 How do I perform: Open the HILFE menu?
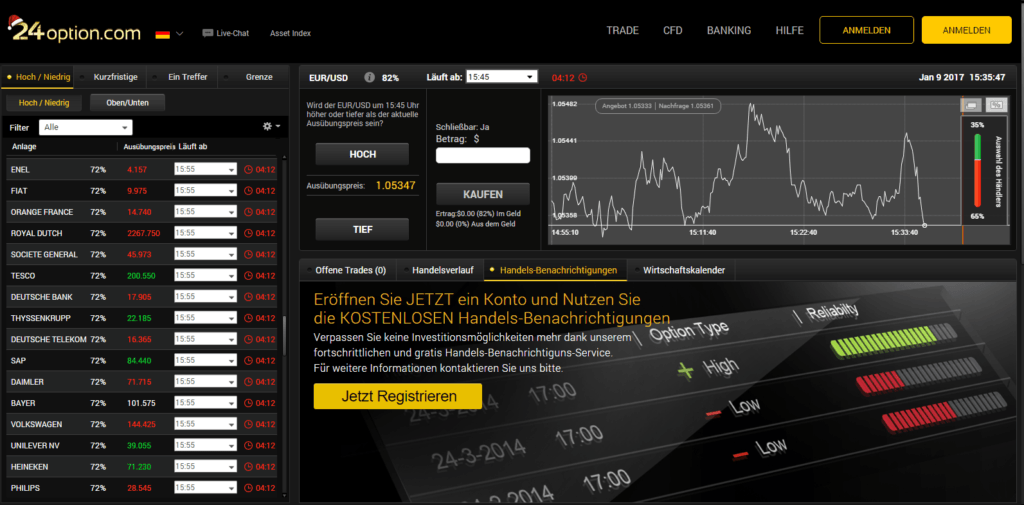point(790,31)
